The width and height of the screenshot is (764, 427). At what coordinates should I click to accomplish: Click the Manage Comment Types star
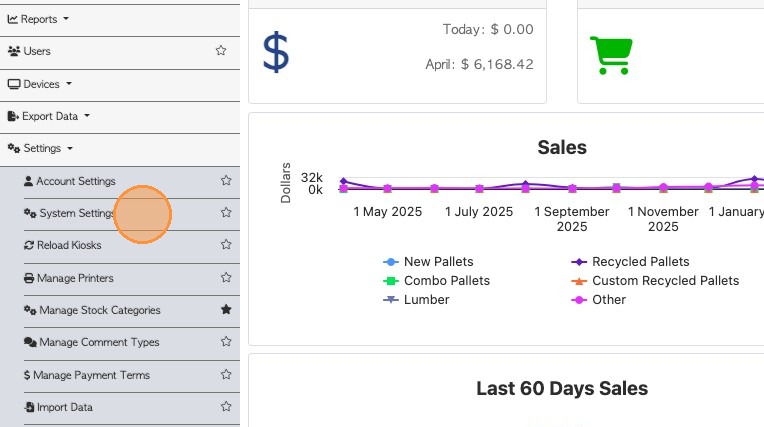point(226,342)
